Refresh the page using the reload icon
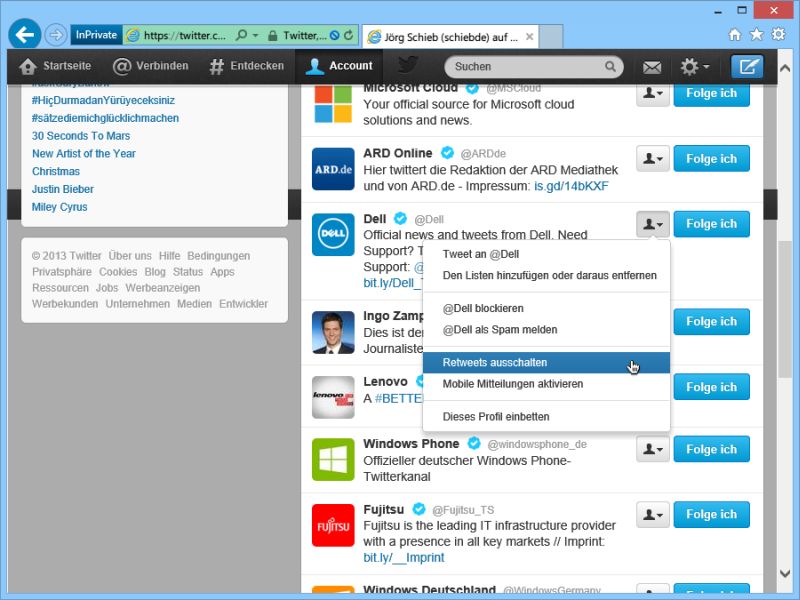Image resolution: width=800 pixels, height=600 pixels. tap(348, 35)
